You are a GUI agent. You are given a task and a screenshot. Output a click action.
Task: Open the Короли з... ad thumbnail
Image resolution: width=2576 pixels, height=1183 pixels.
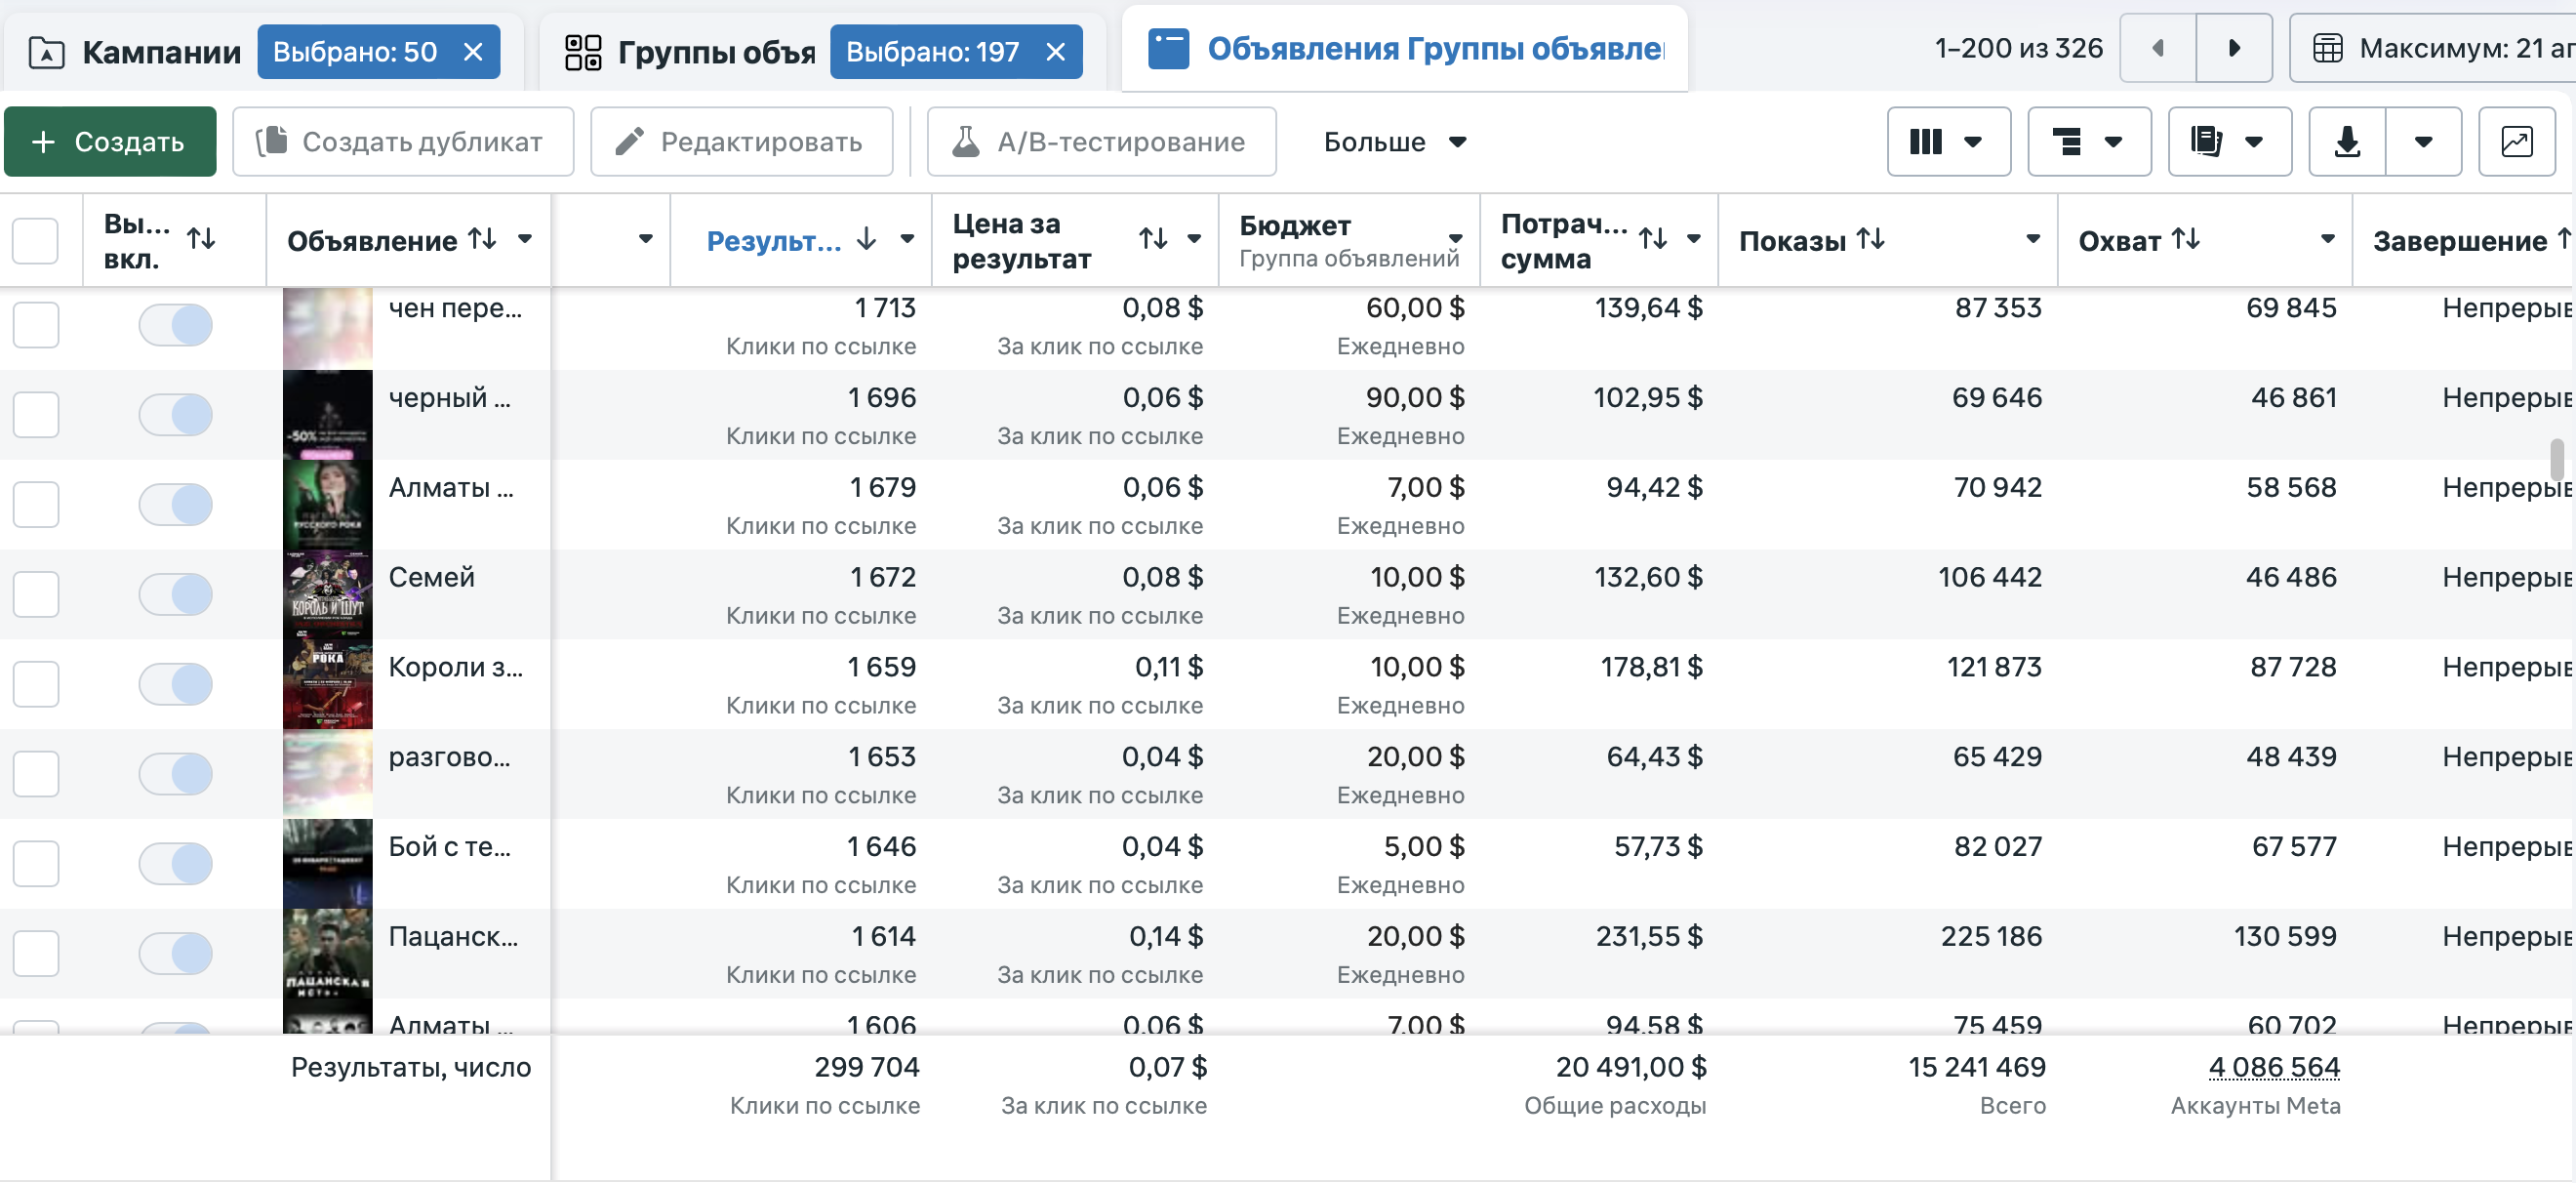[328, 684]
